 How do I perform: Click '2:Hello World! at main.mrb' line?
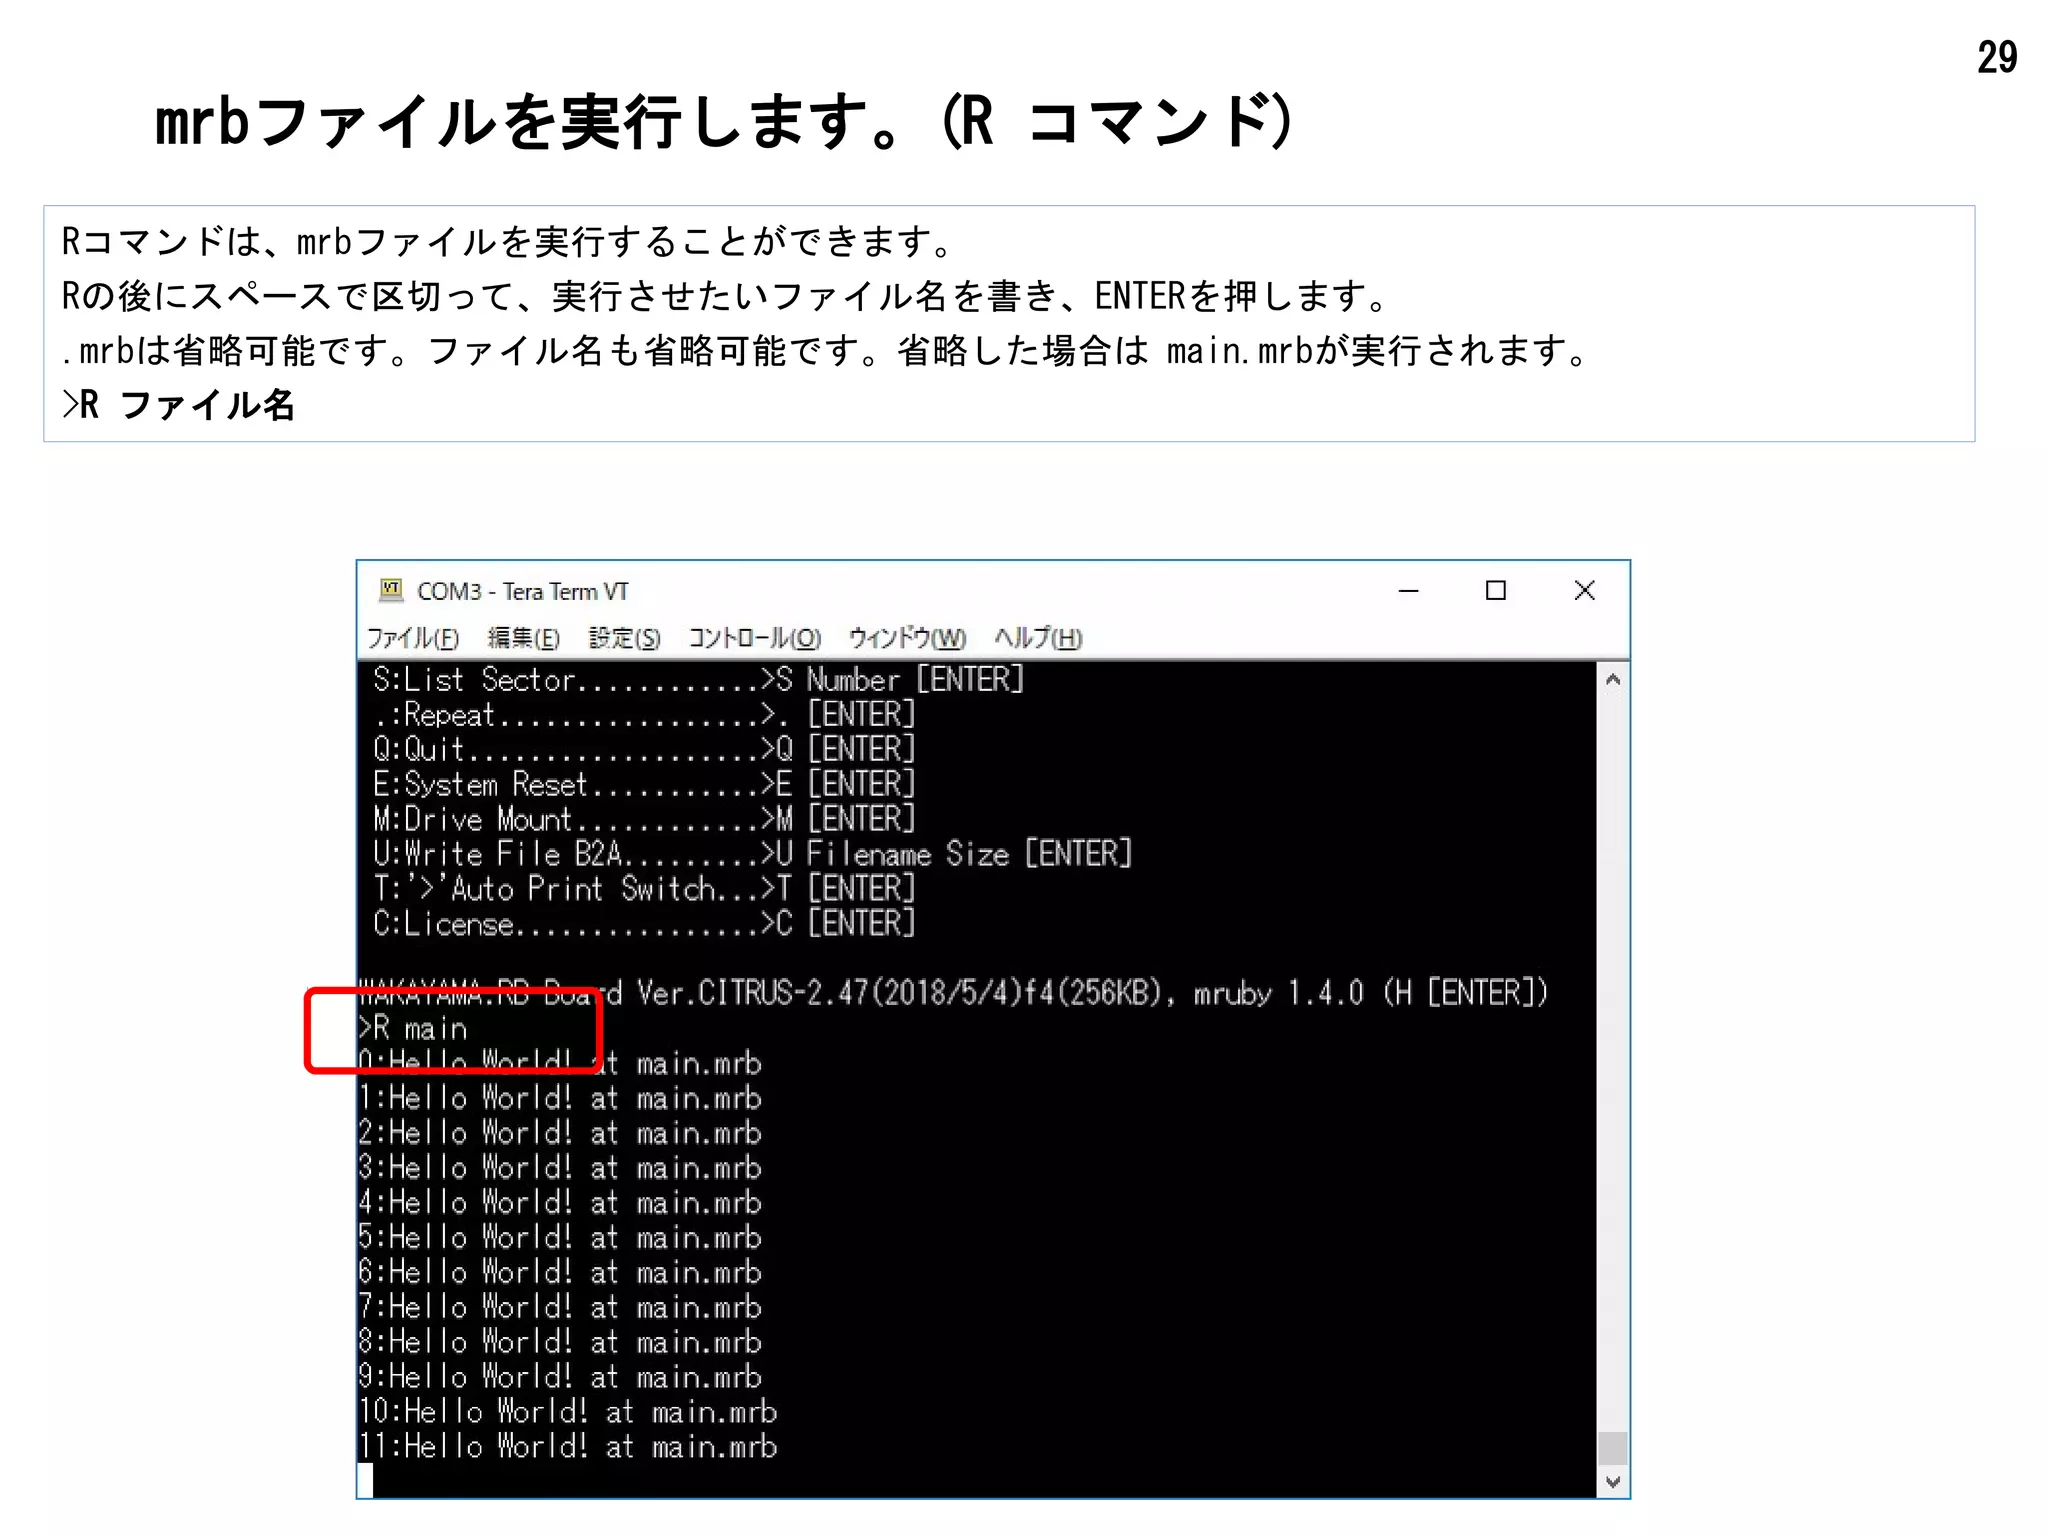[560, 1133]
